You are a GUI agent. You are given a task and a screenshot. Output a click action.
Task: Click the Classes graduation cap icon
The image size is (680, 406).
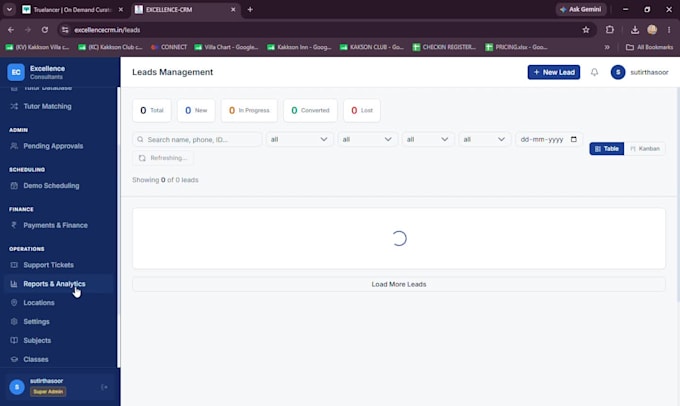[14, 359]
